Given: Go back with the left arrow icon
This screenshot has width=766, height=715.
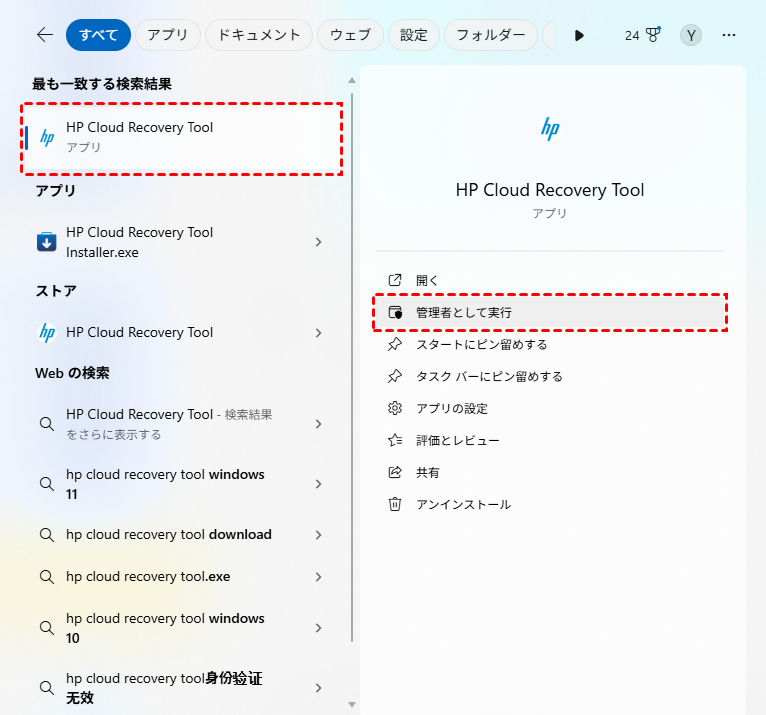Looking at the screenshot, I should (x=45, y=35).
